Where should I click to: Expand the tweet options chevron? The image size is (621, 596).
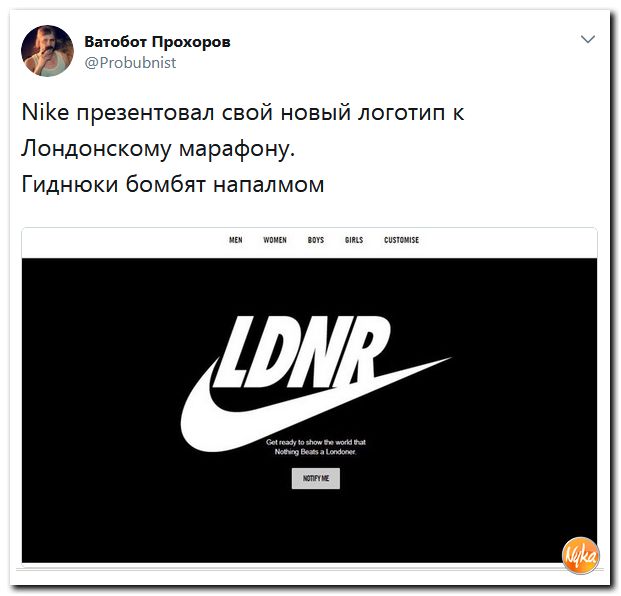[x=588, y=39]
